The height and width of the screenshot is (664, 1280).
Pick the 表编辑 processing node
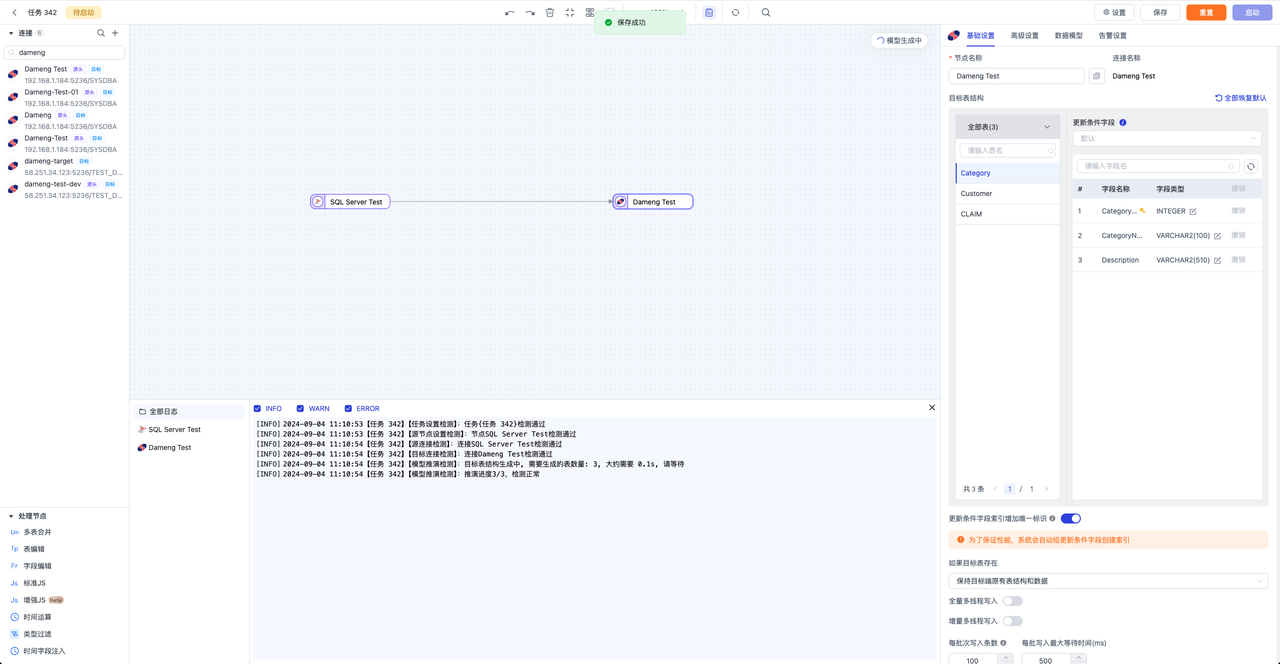34,549
